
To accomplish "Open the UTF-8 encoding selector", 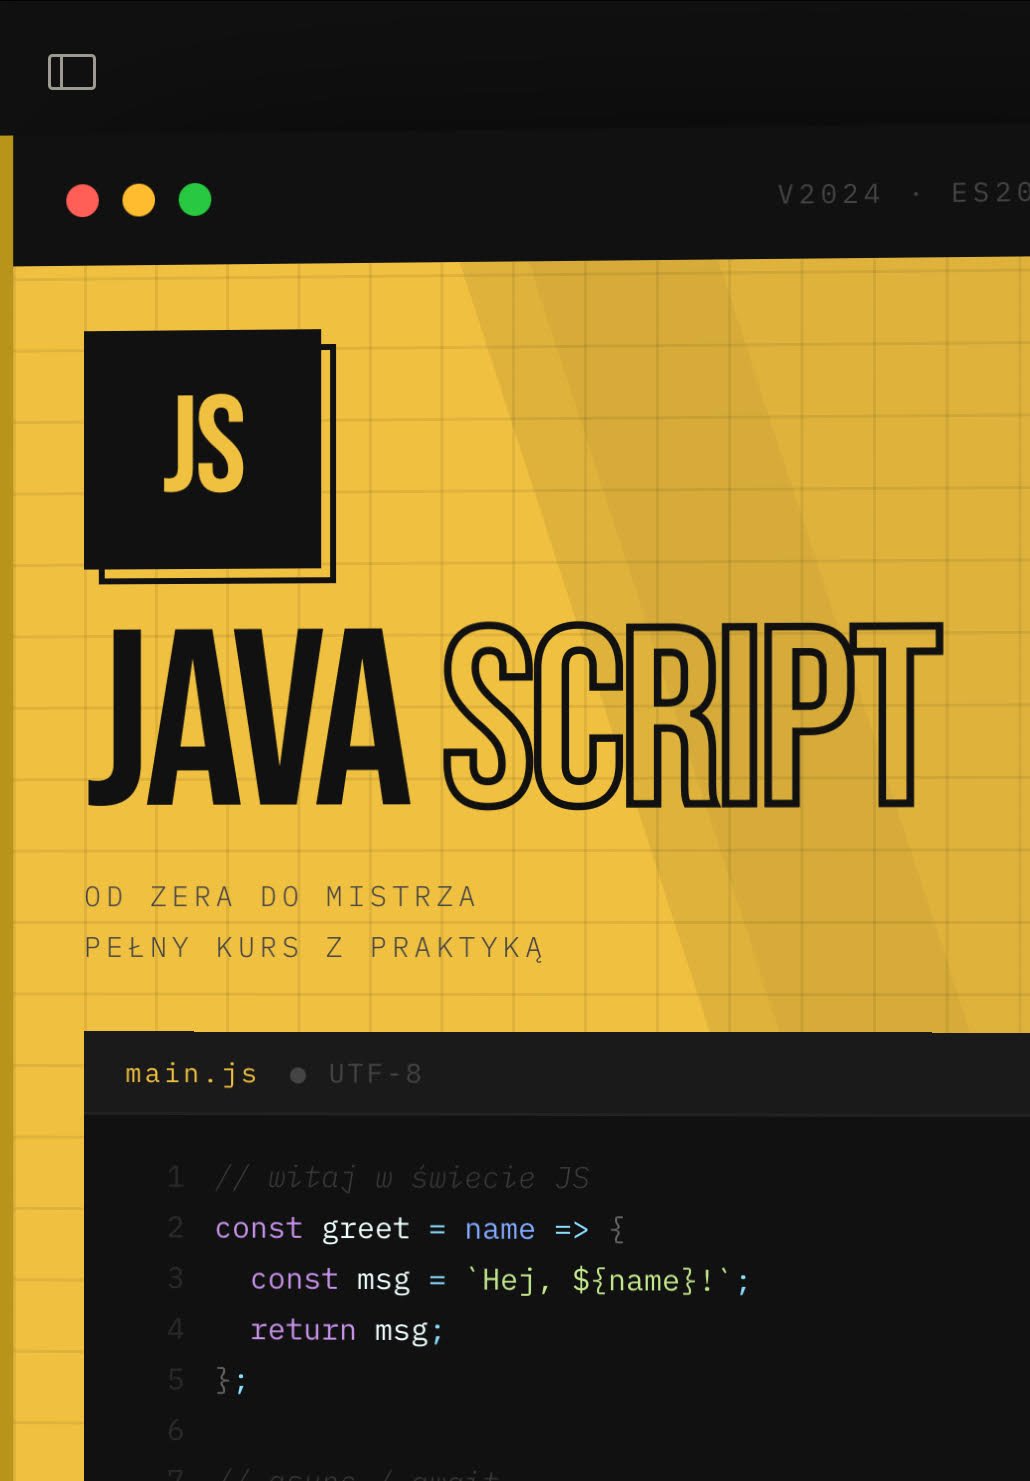I will click(x=375, y=1074).
